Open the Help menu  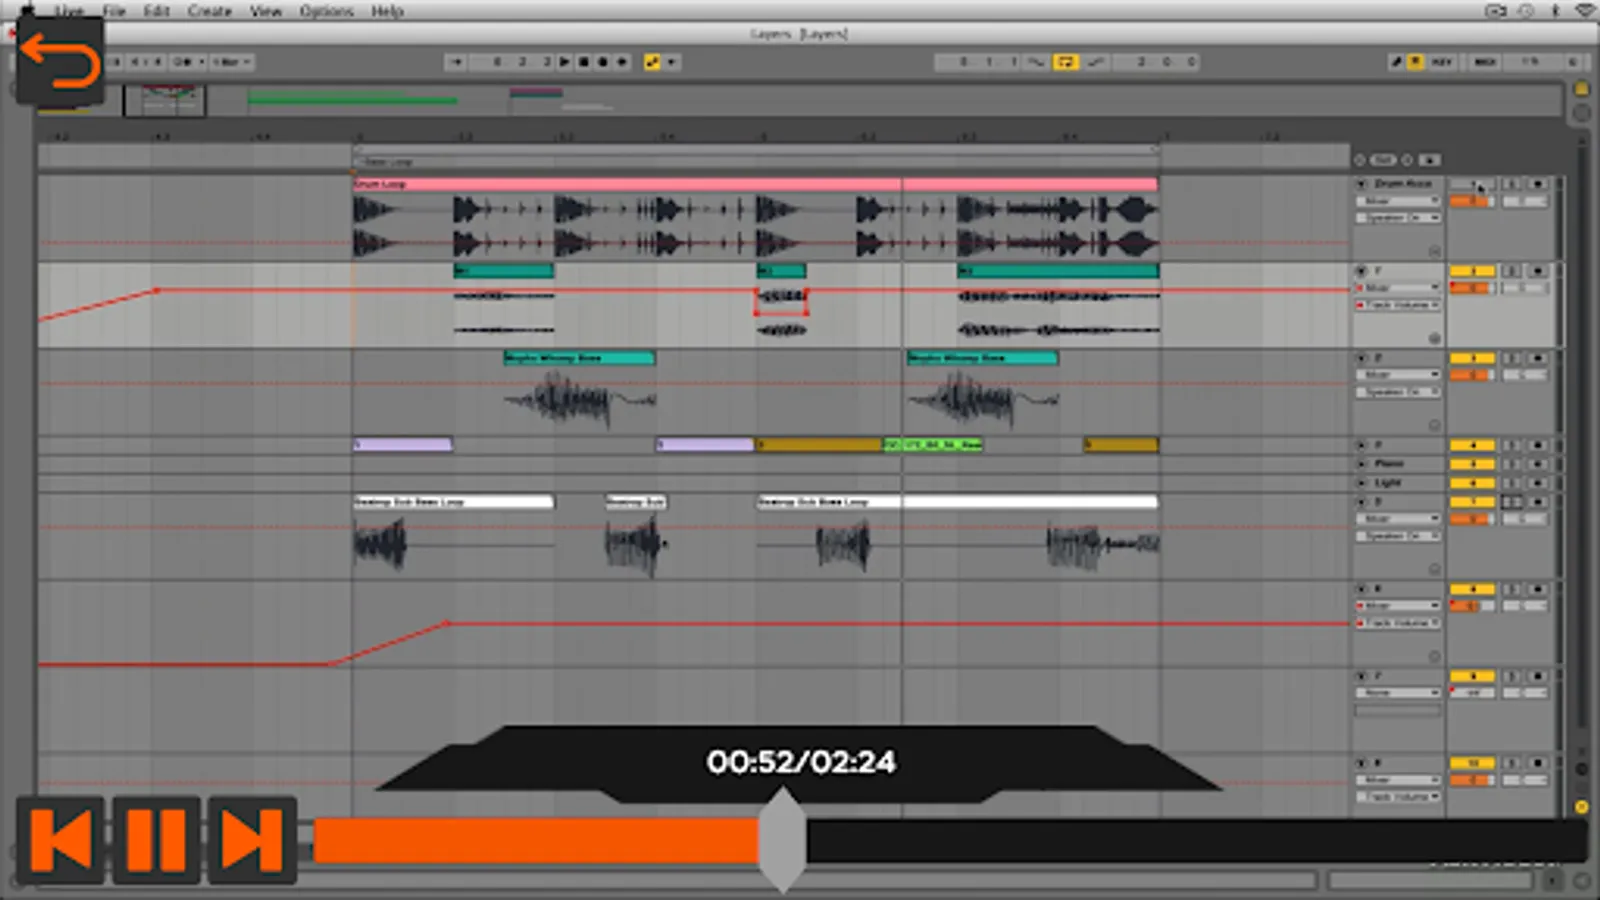387,11
